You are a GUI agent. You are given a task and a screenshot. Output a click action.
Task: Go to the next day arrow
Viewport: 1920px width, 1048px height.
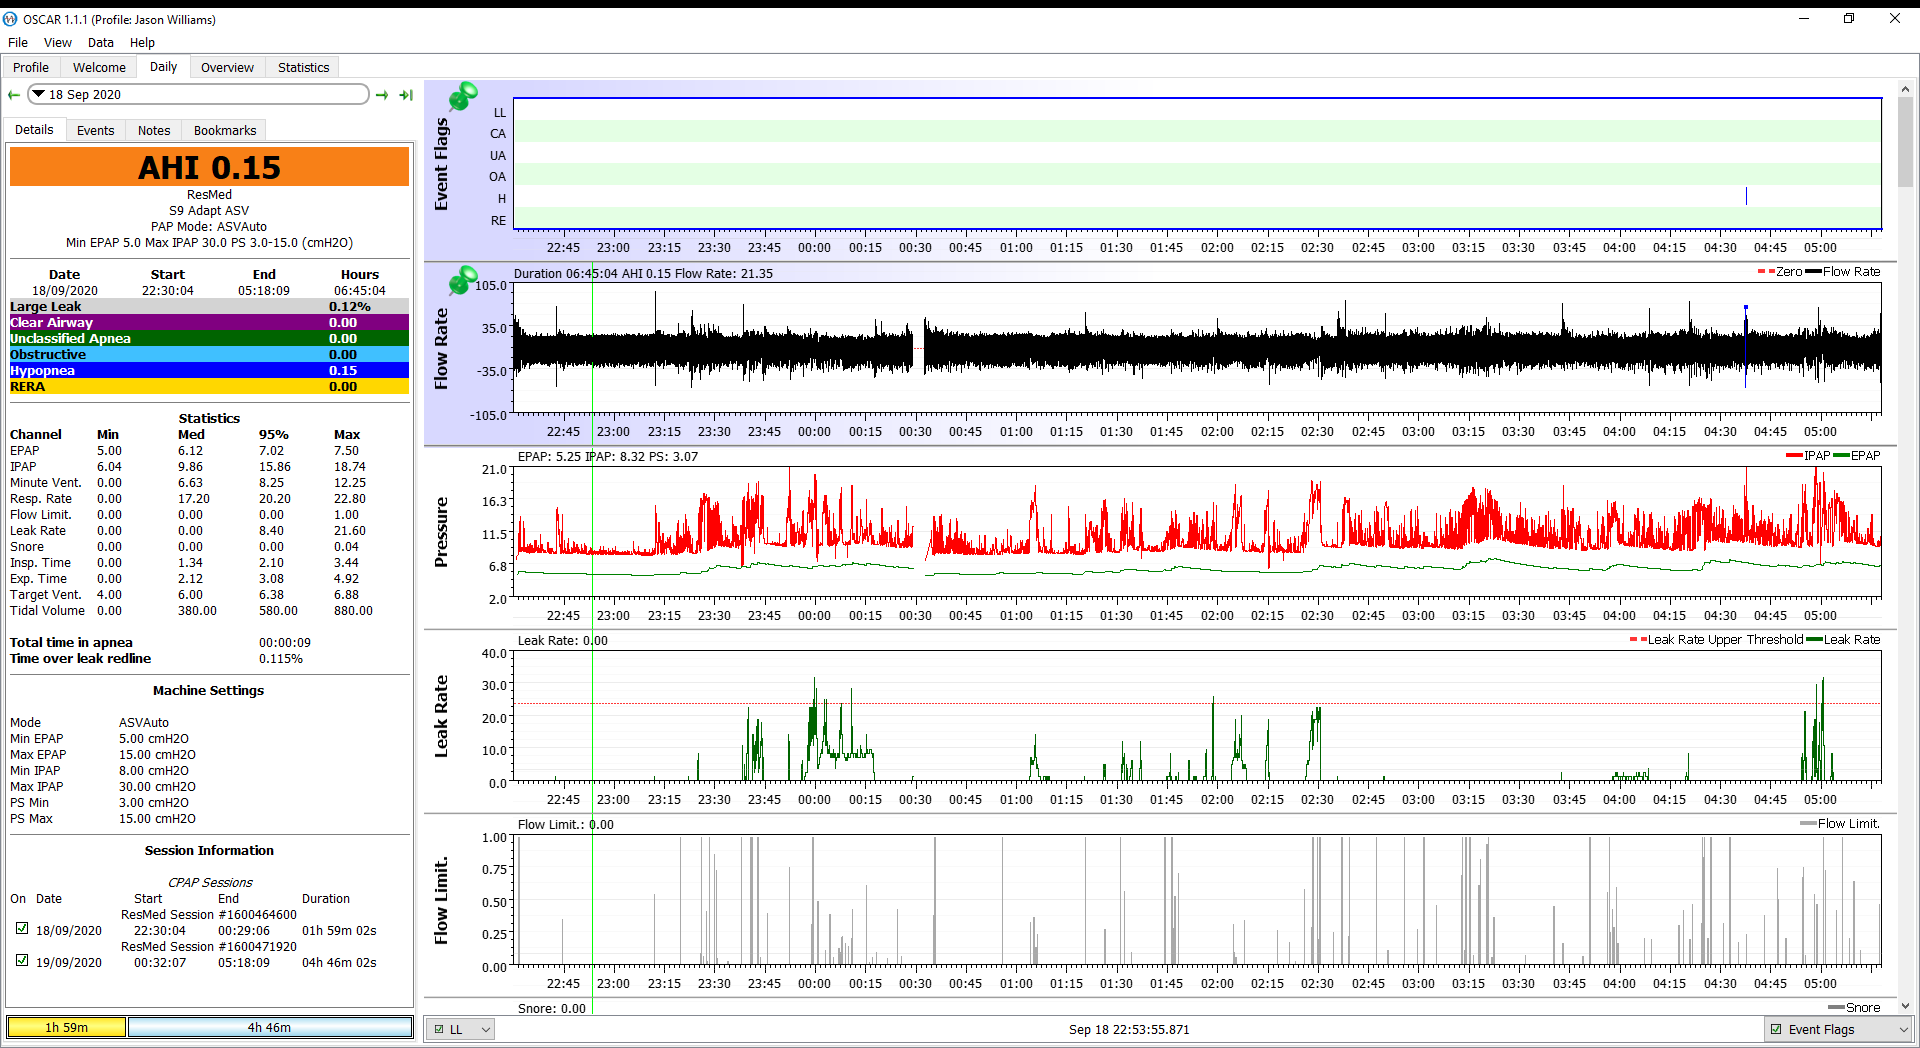(x=382, y=95)
